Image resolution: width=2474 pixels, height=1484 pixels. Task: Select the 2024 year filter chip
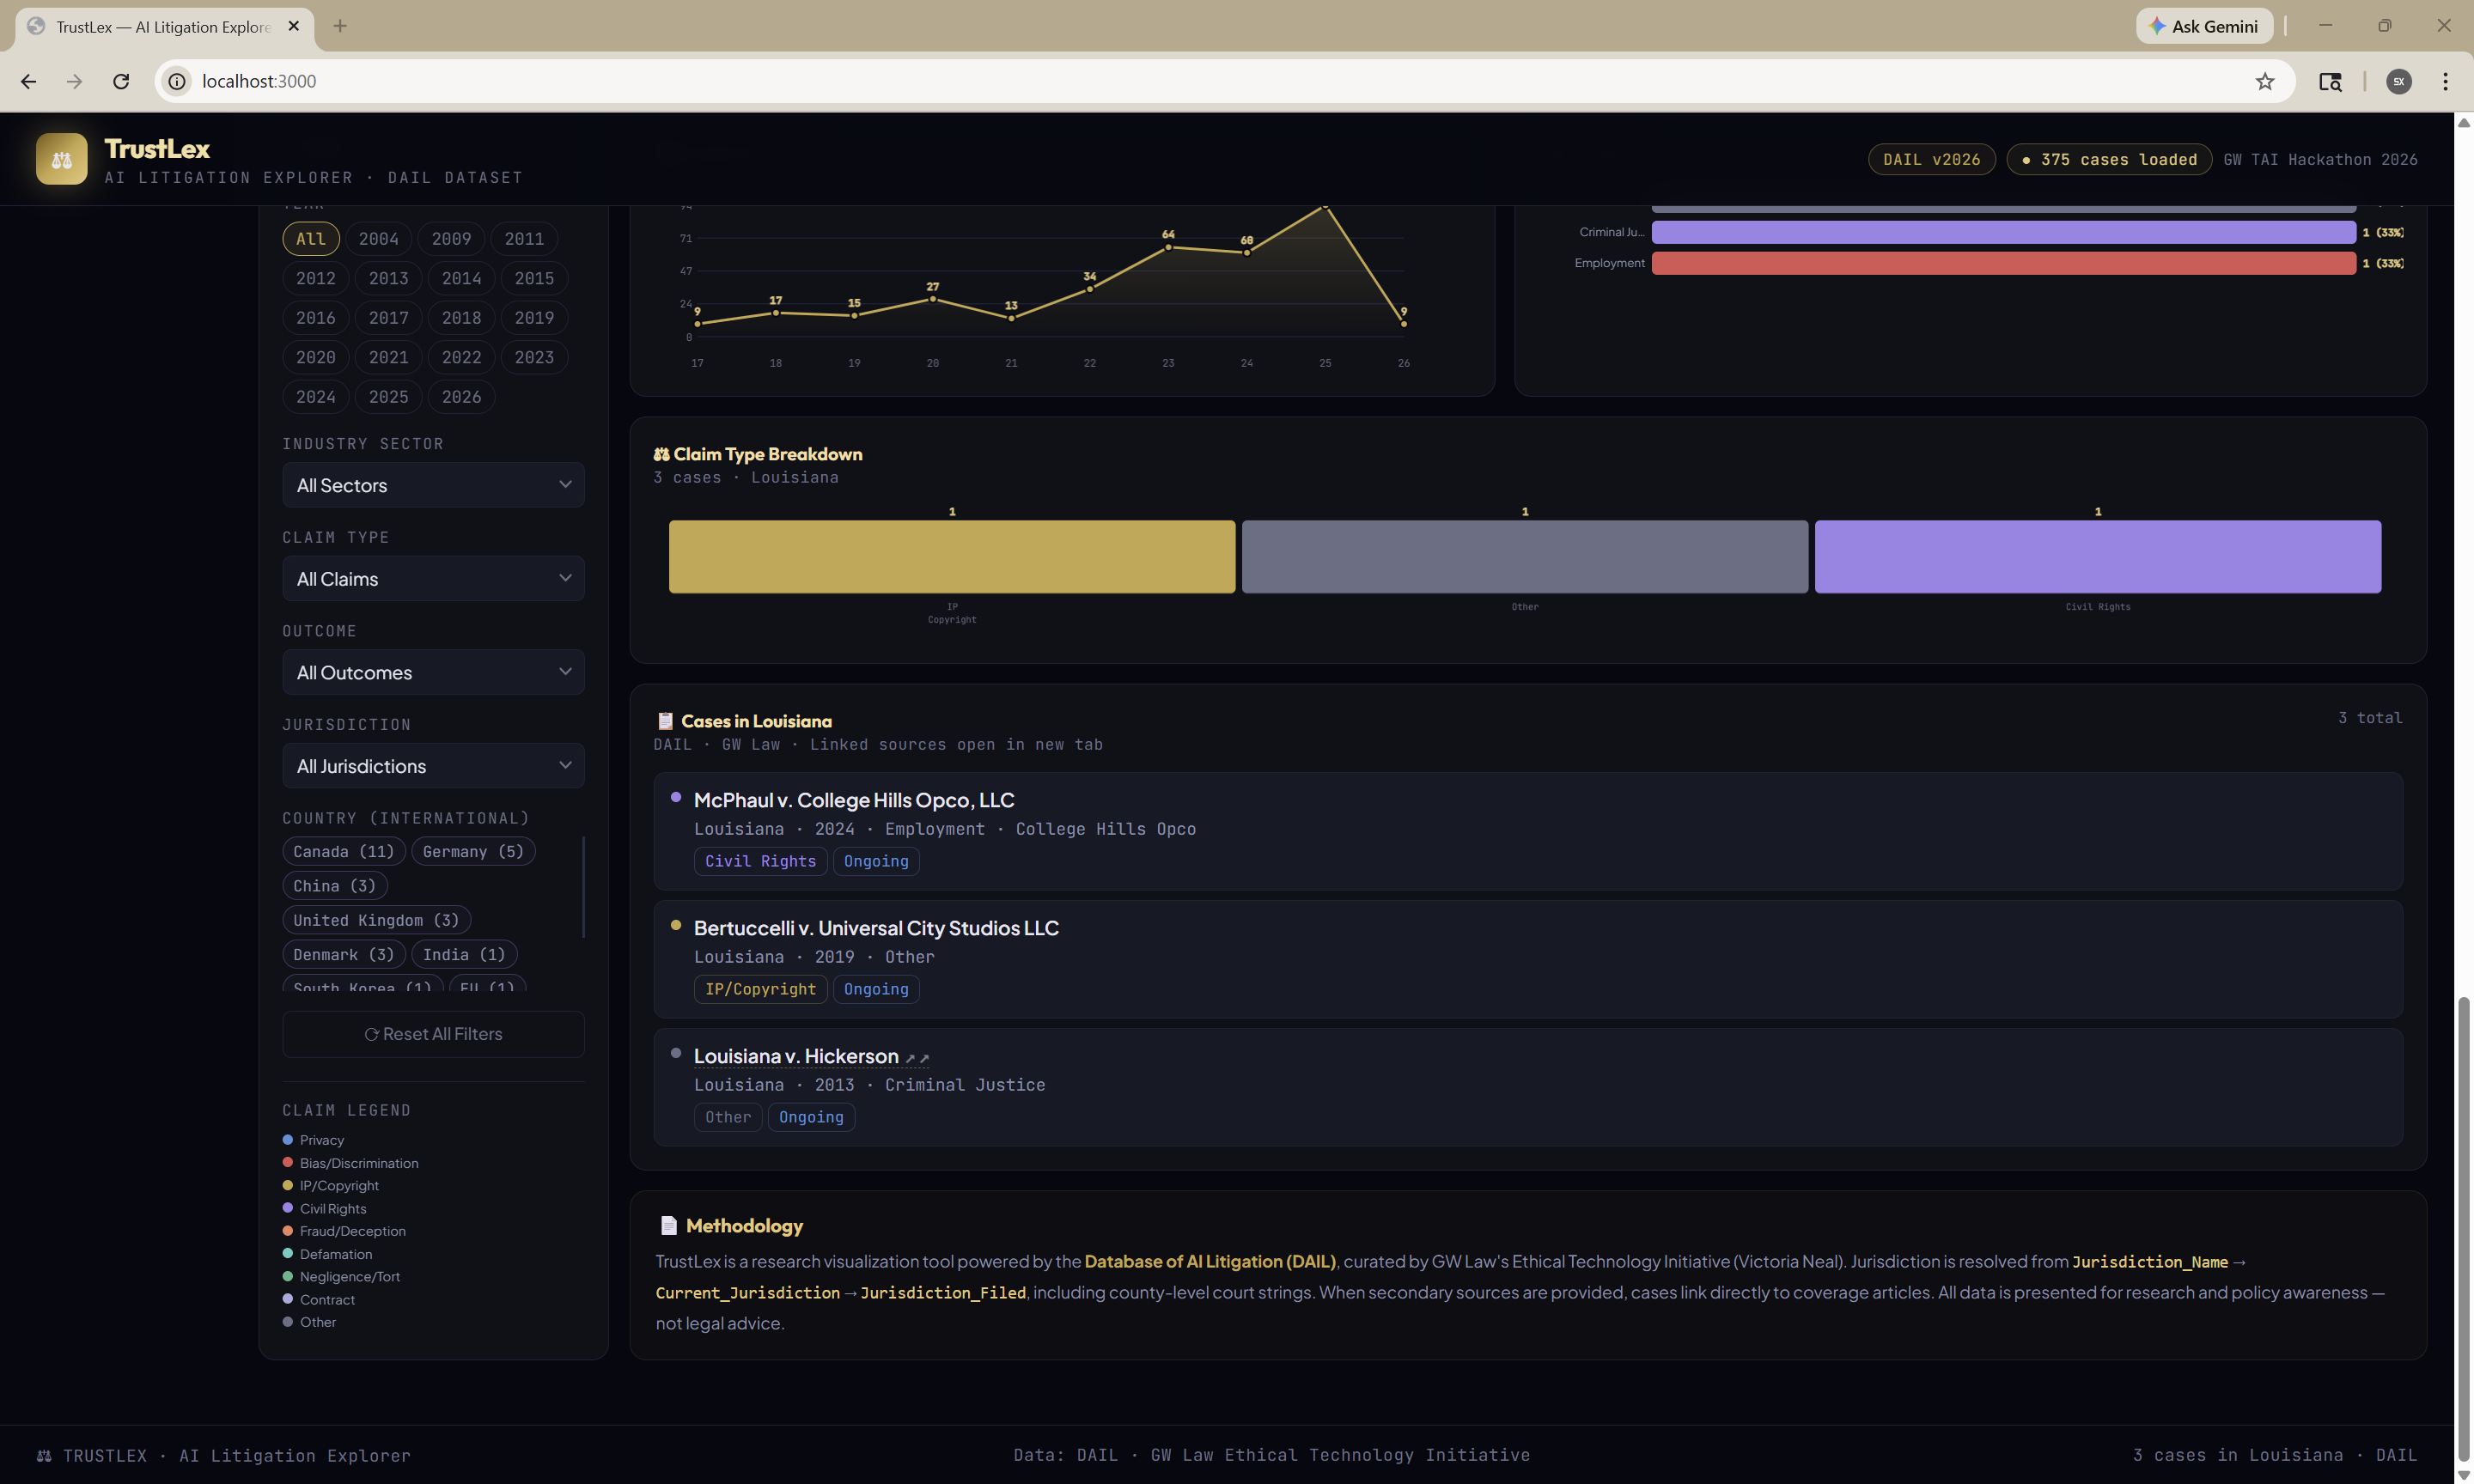tap(315, 397)
